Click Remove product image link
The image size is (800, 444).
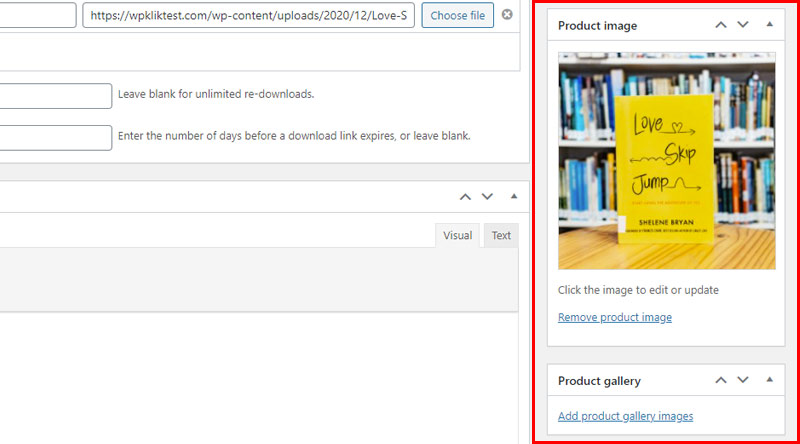pos(615,317)
